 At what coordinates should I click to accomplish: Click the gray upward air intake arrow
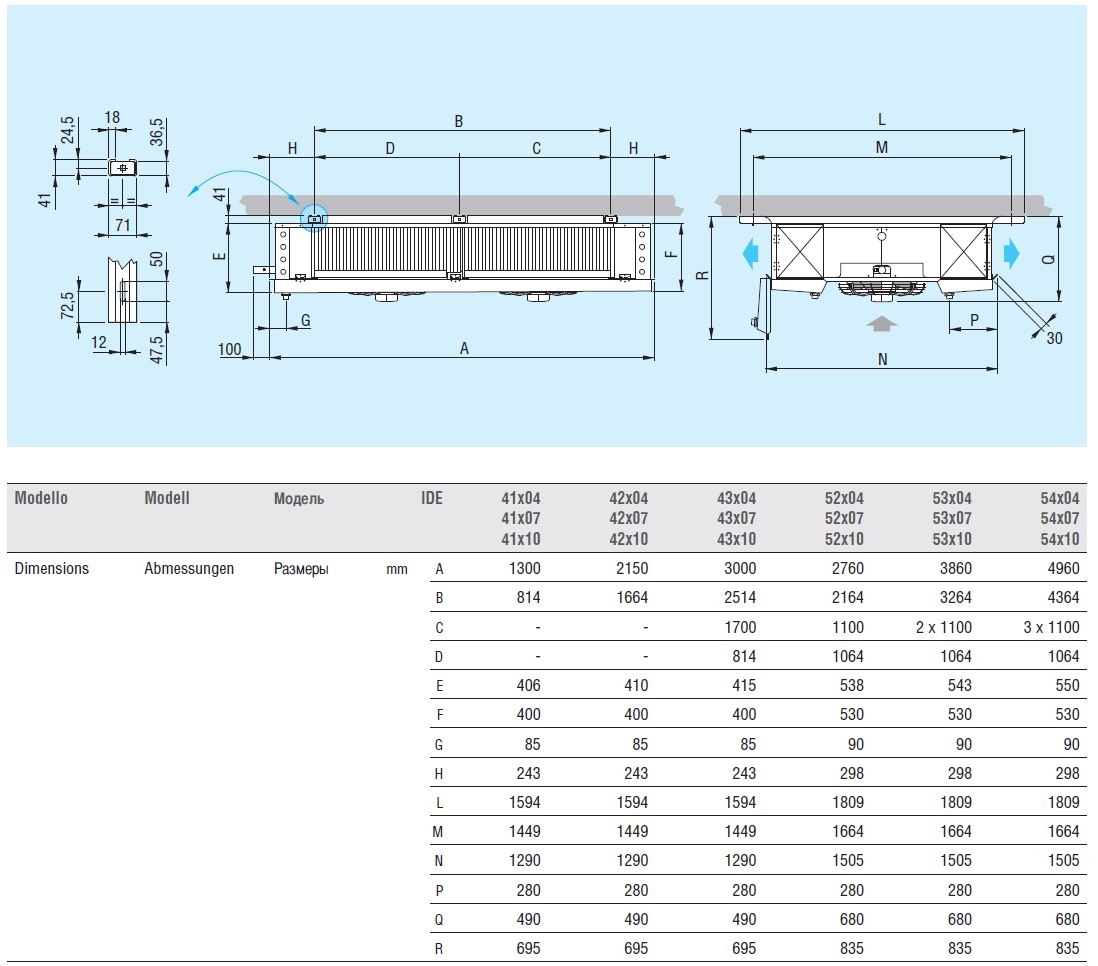pyautogui.click(x=879, y=322)
